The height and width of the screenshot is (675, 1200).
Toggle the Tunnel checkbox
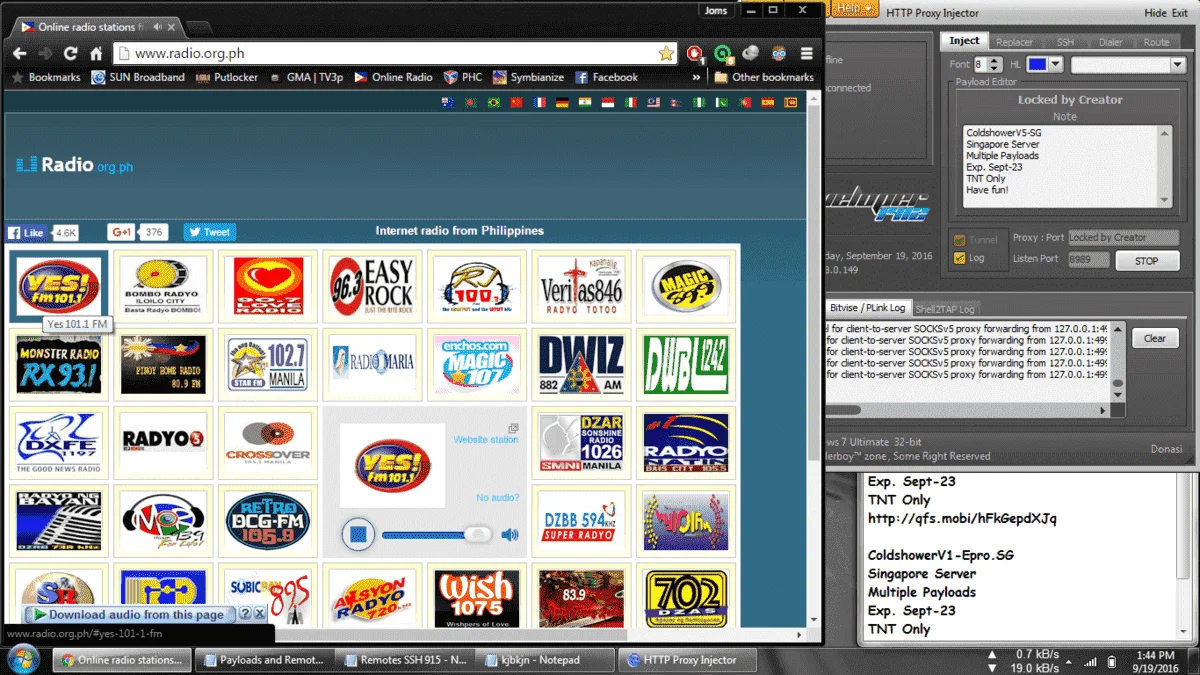coord(960,240)
